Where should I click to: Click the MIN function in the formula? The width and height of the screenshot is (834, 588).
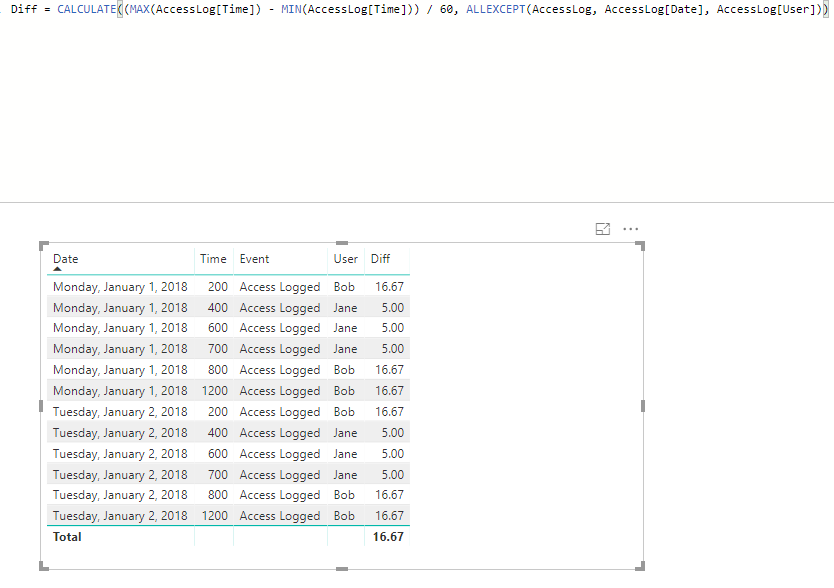click(291, 9)
